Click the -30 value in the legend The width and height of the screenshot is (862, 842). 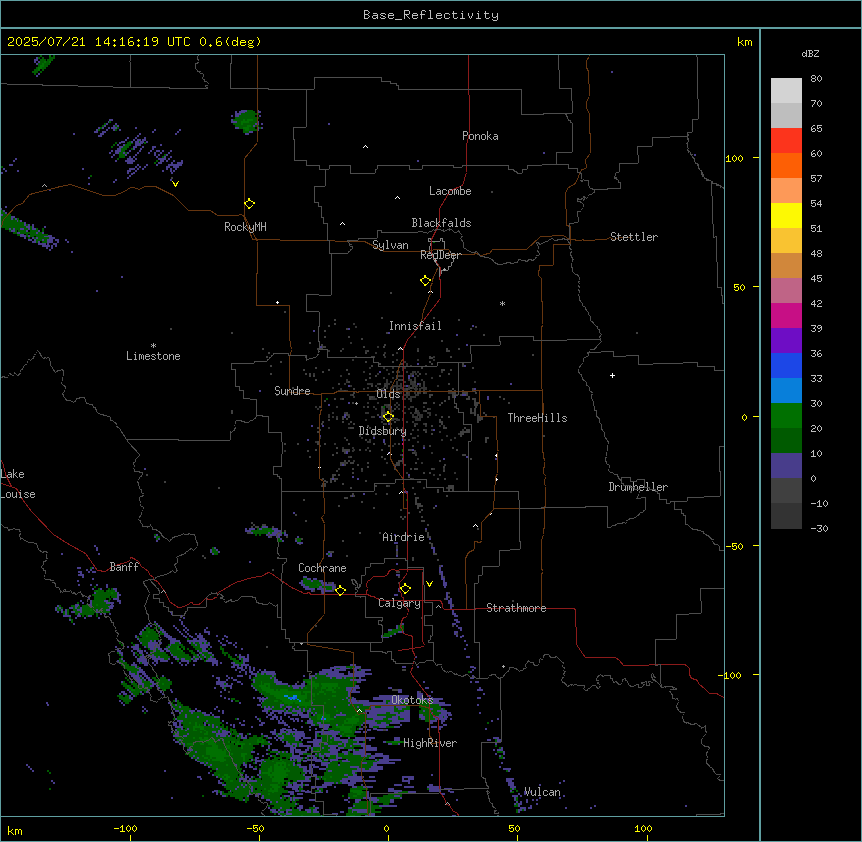tap(819, 529)
